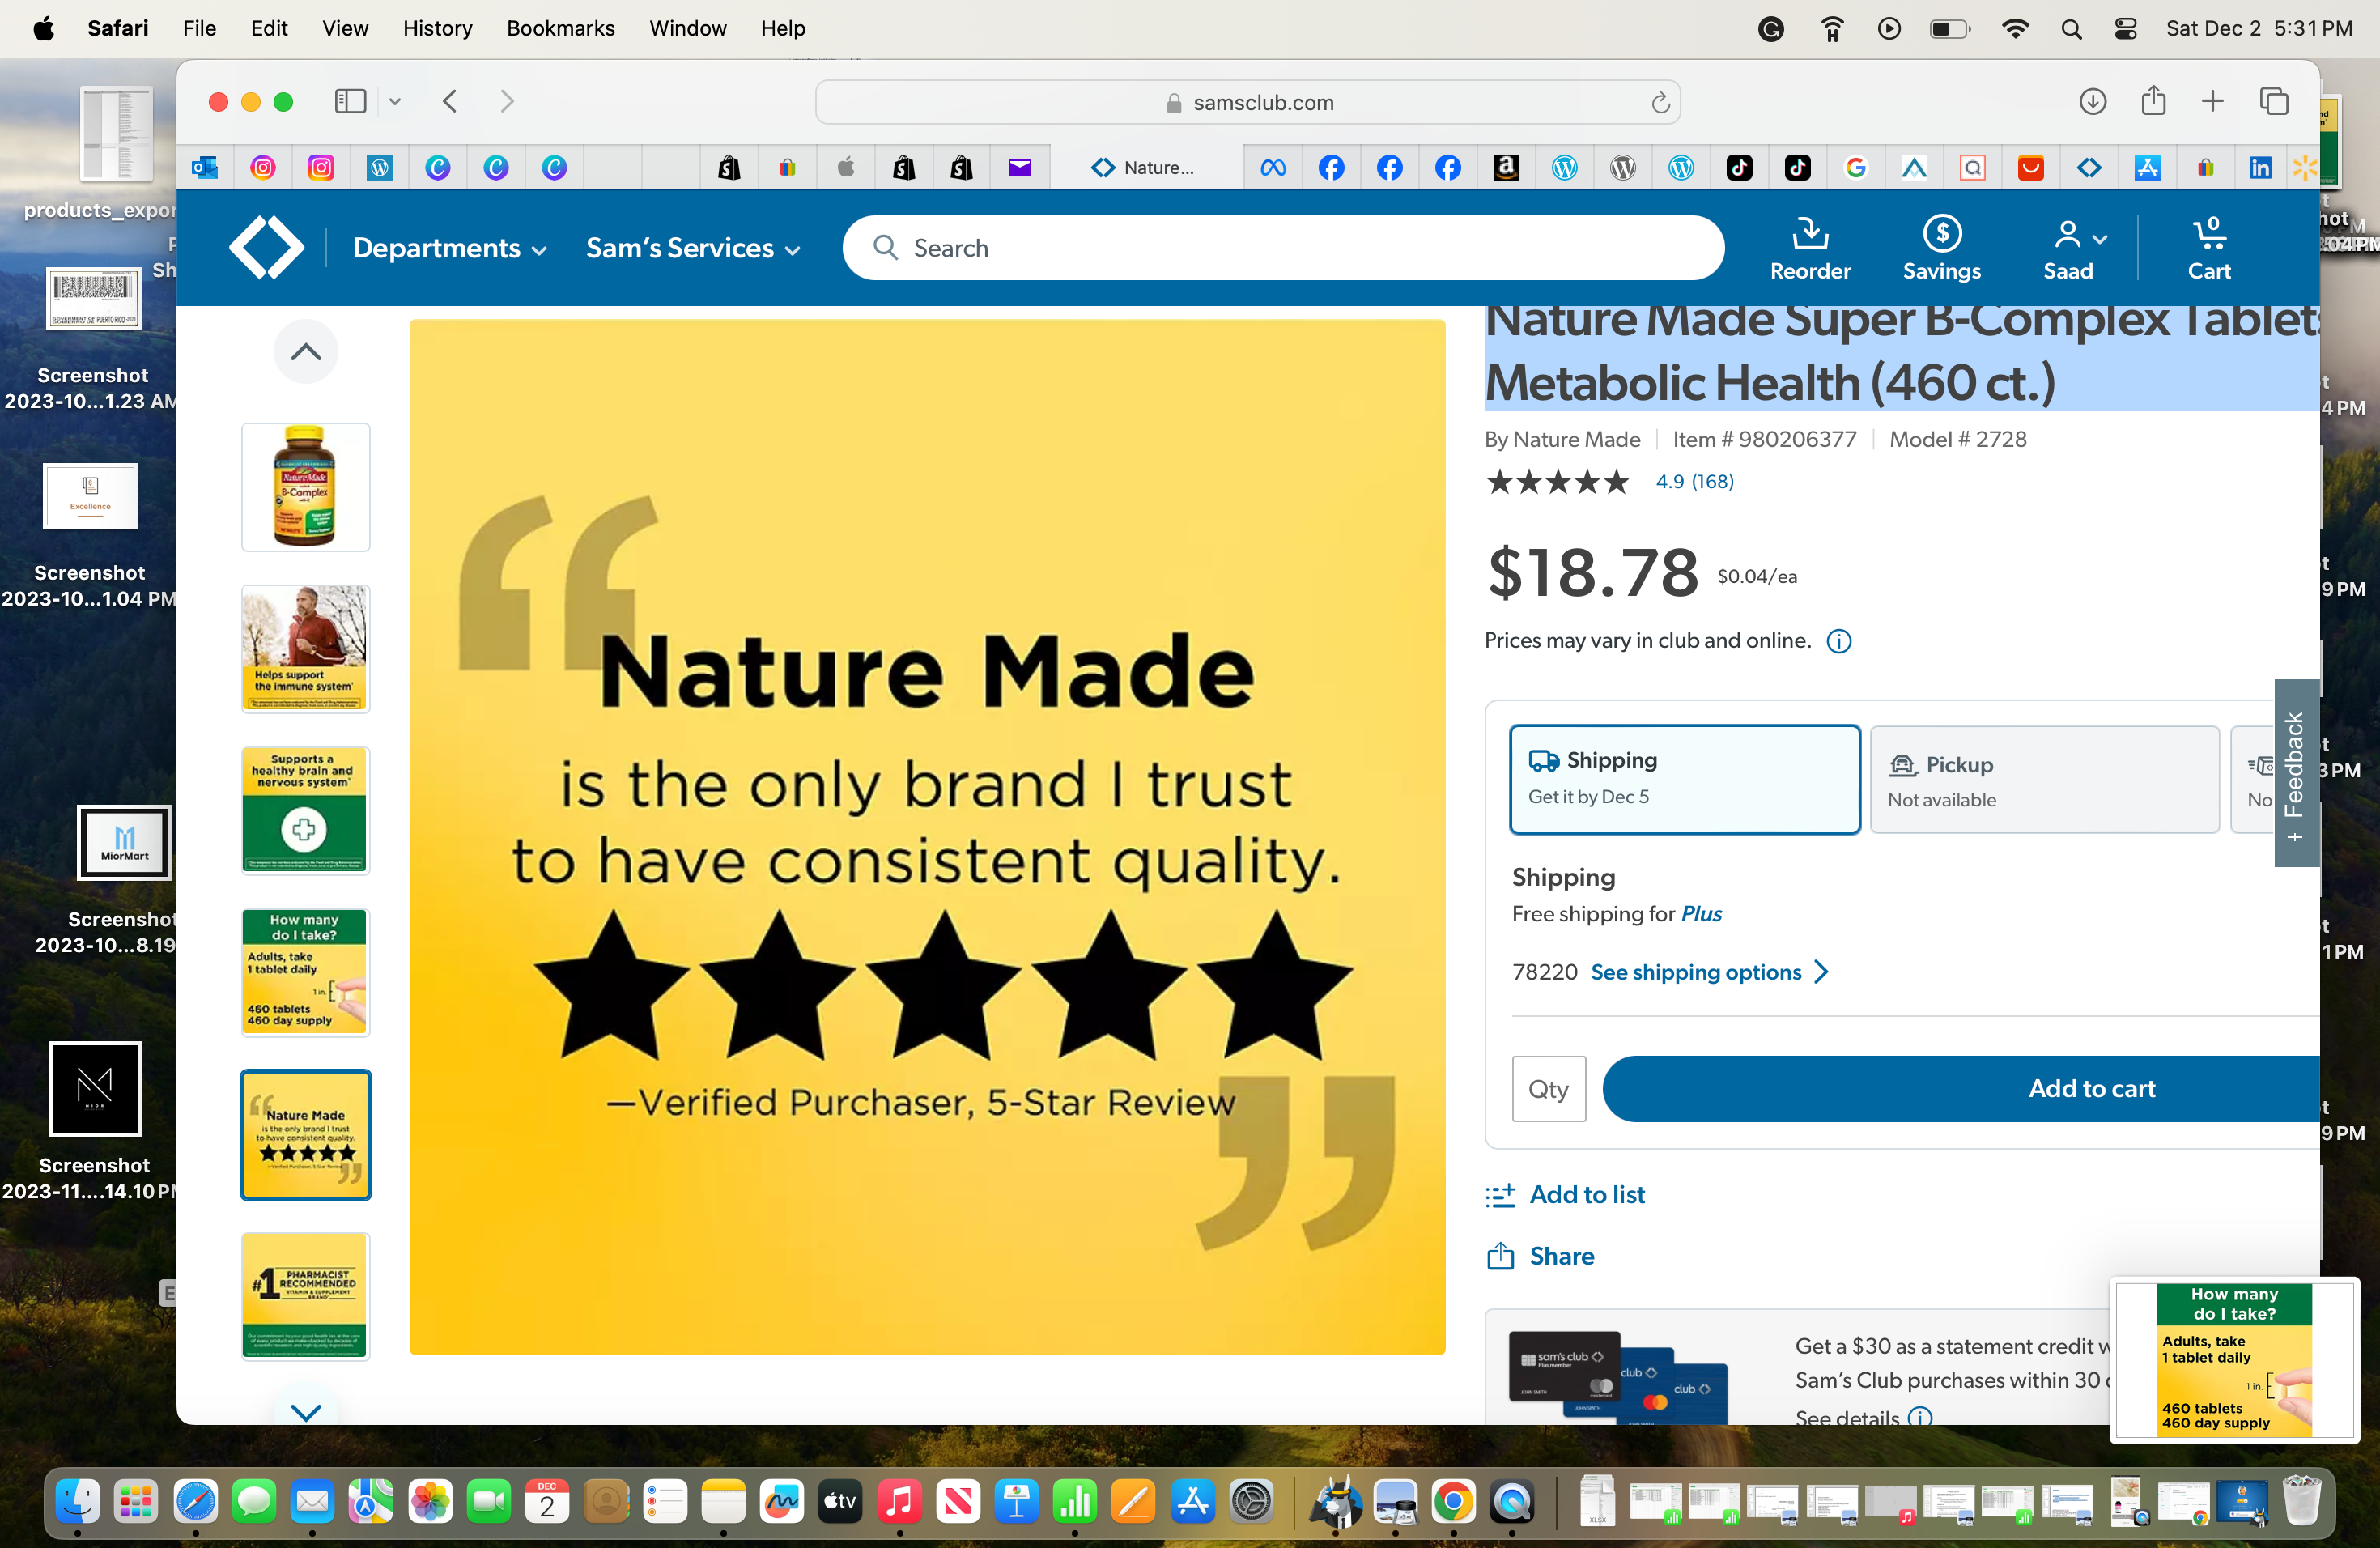
Task: Open Google Chrome in the Dock
Action: (x=1453, y=1502)
